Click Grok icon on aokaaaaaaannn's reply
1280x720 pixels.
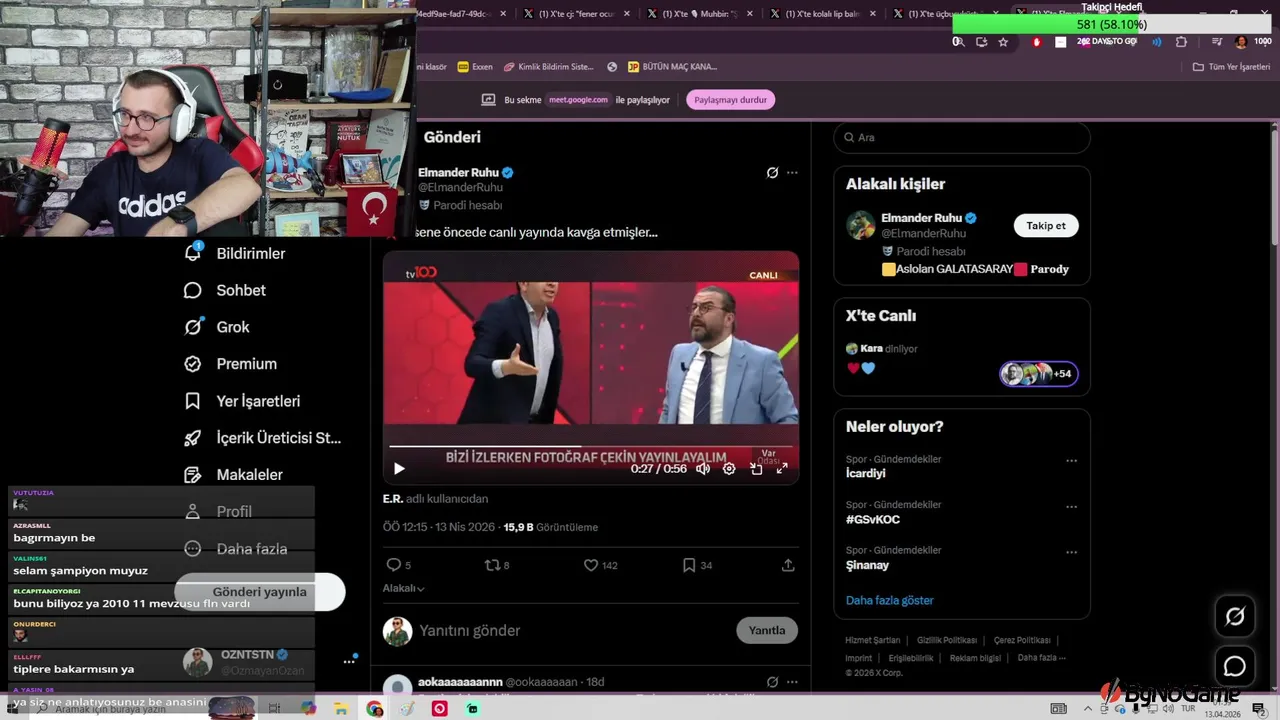(x=772, y=682)
